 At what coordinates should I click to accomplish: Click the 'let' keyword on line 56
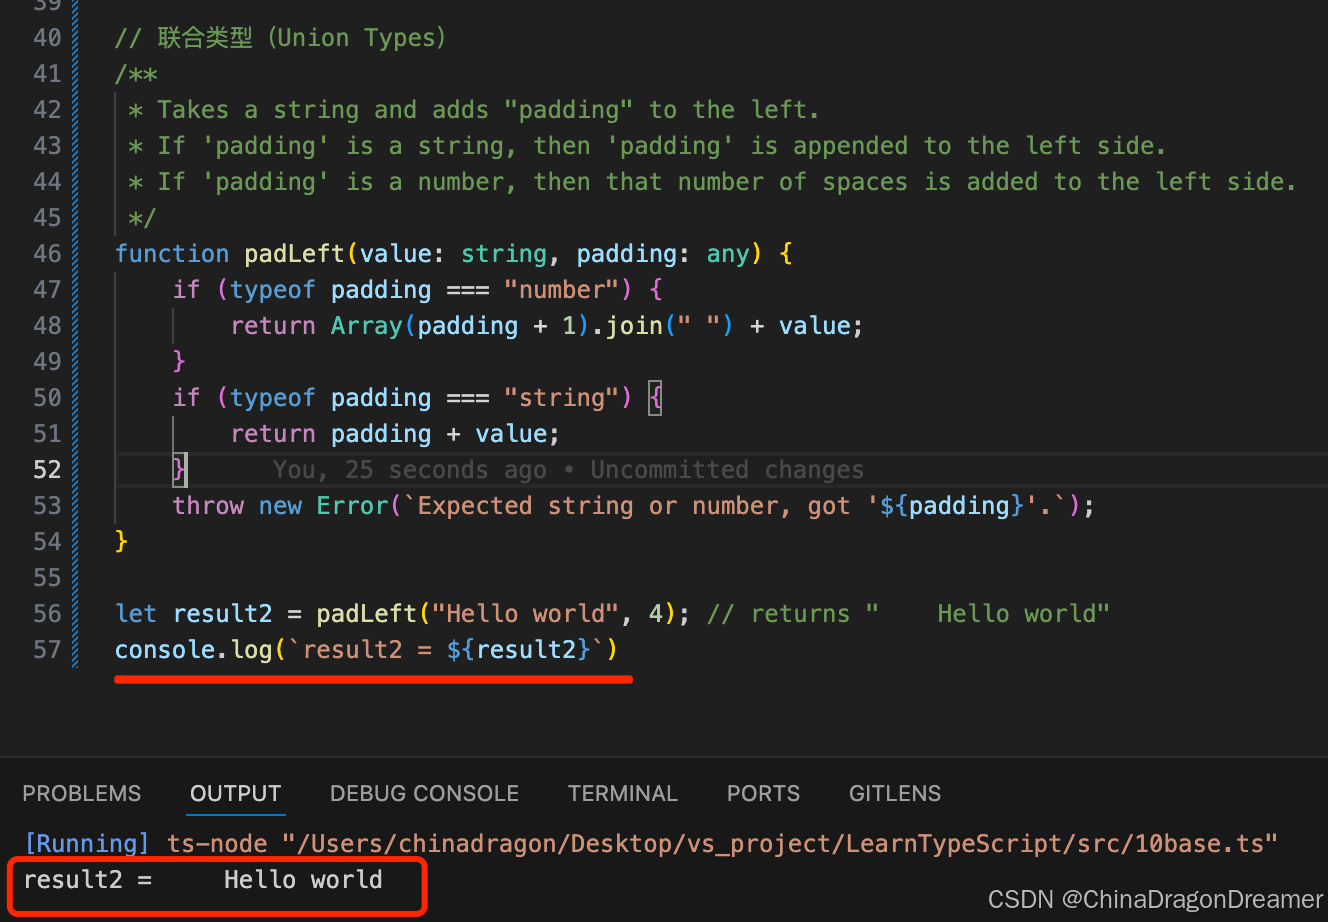(x=136, y=614)
